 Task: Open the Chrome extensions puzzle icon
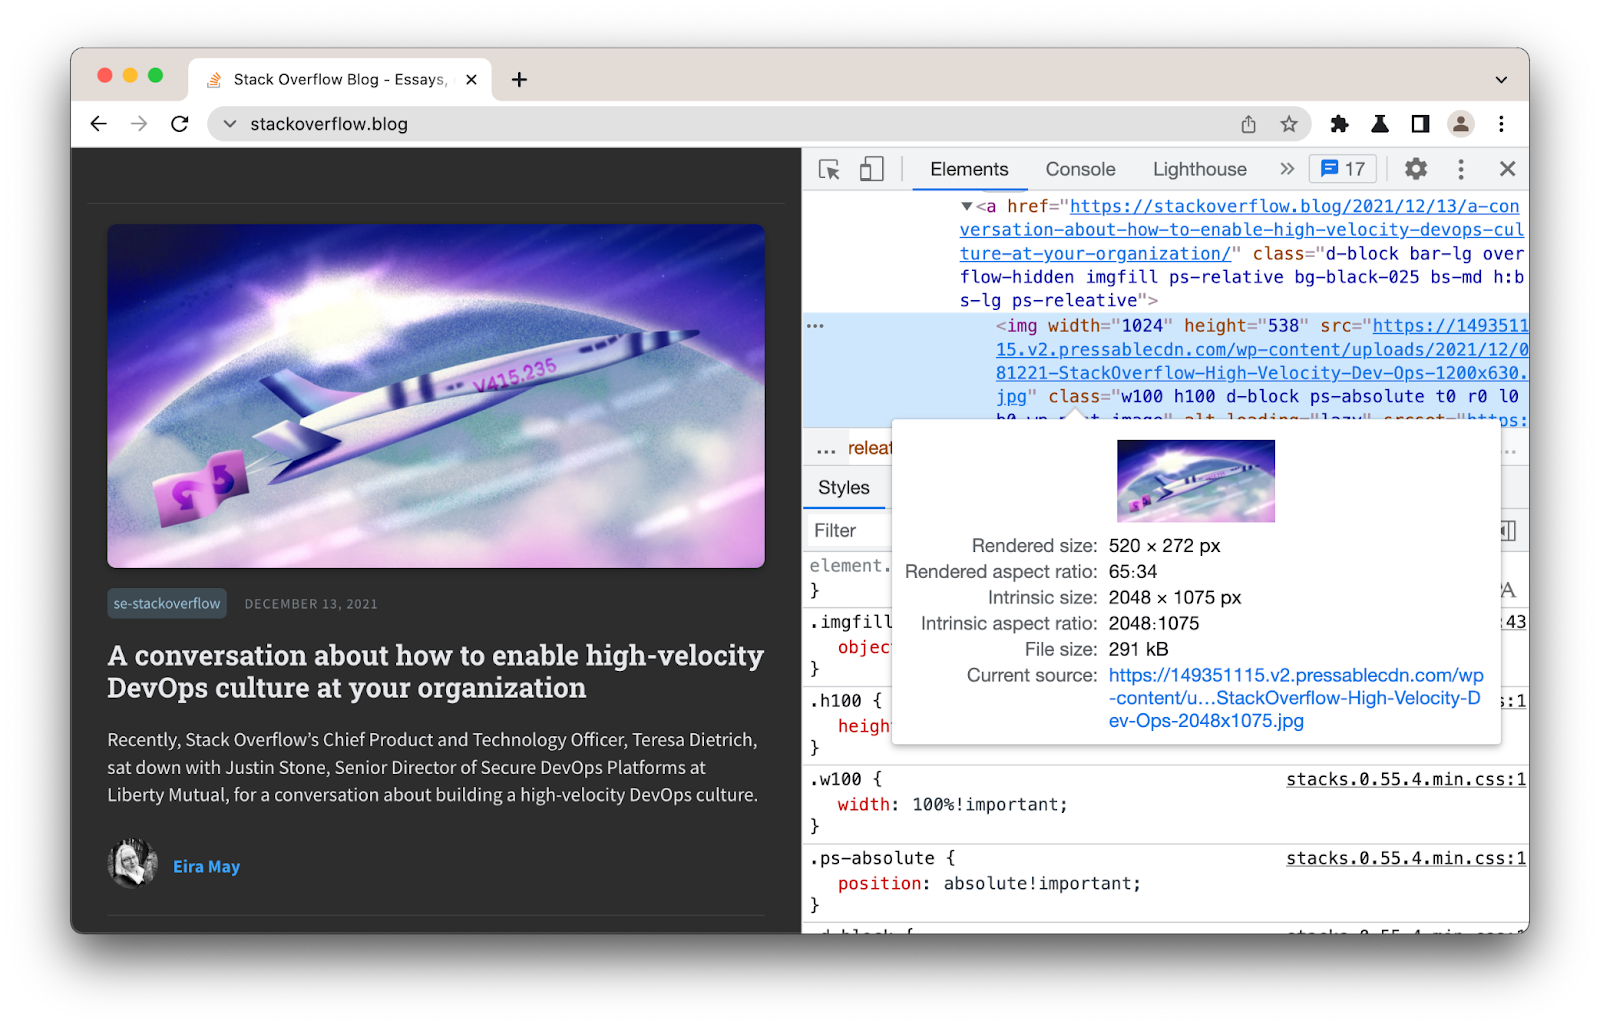[x=1339, y=124]
